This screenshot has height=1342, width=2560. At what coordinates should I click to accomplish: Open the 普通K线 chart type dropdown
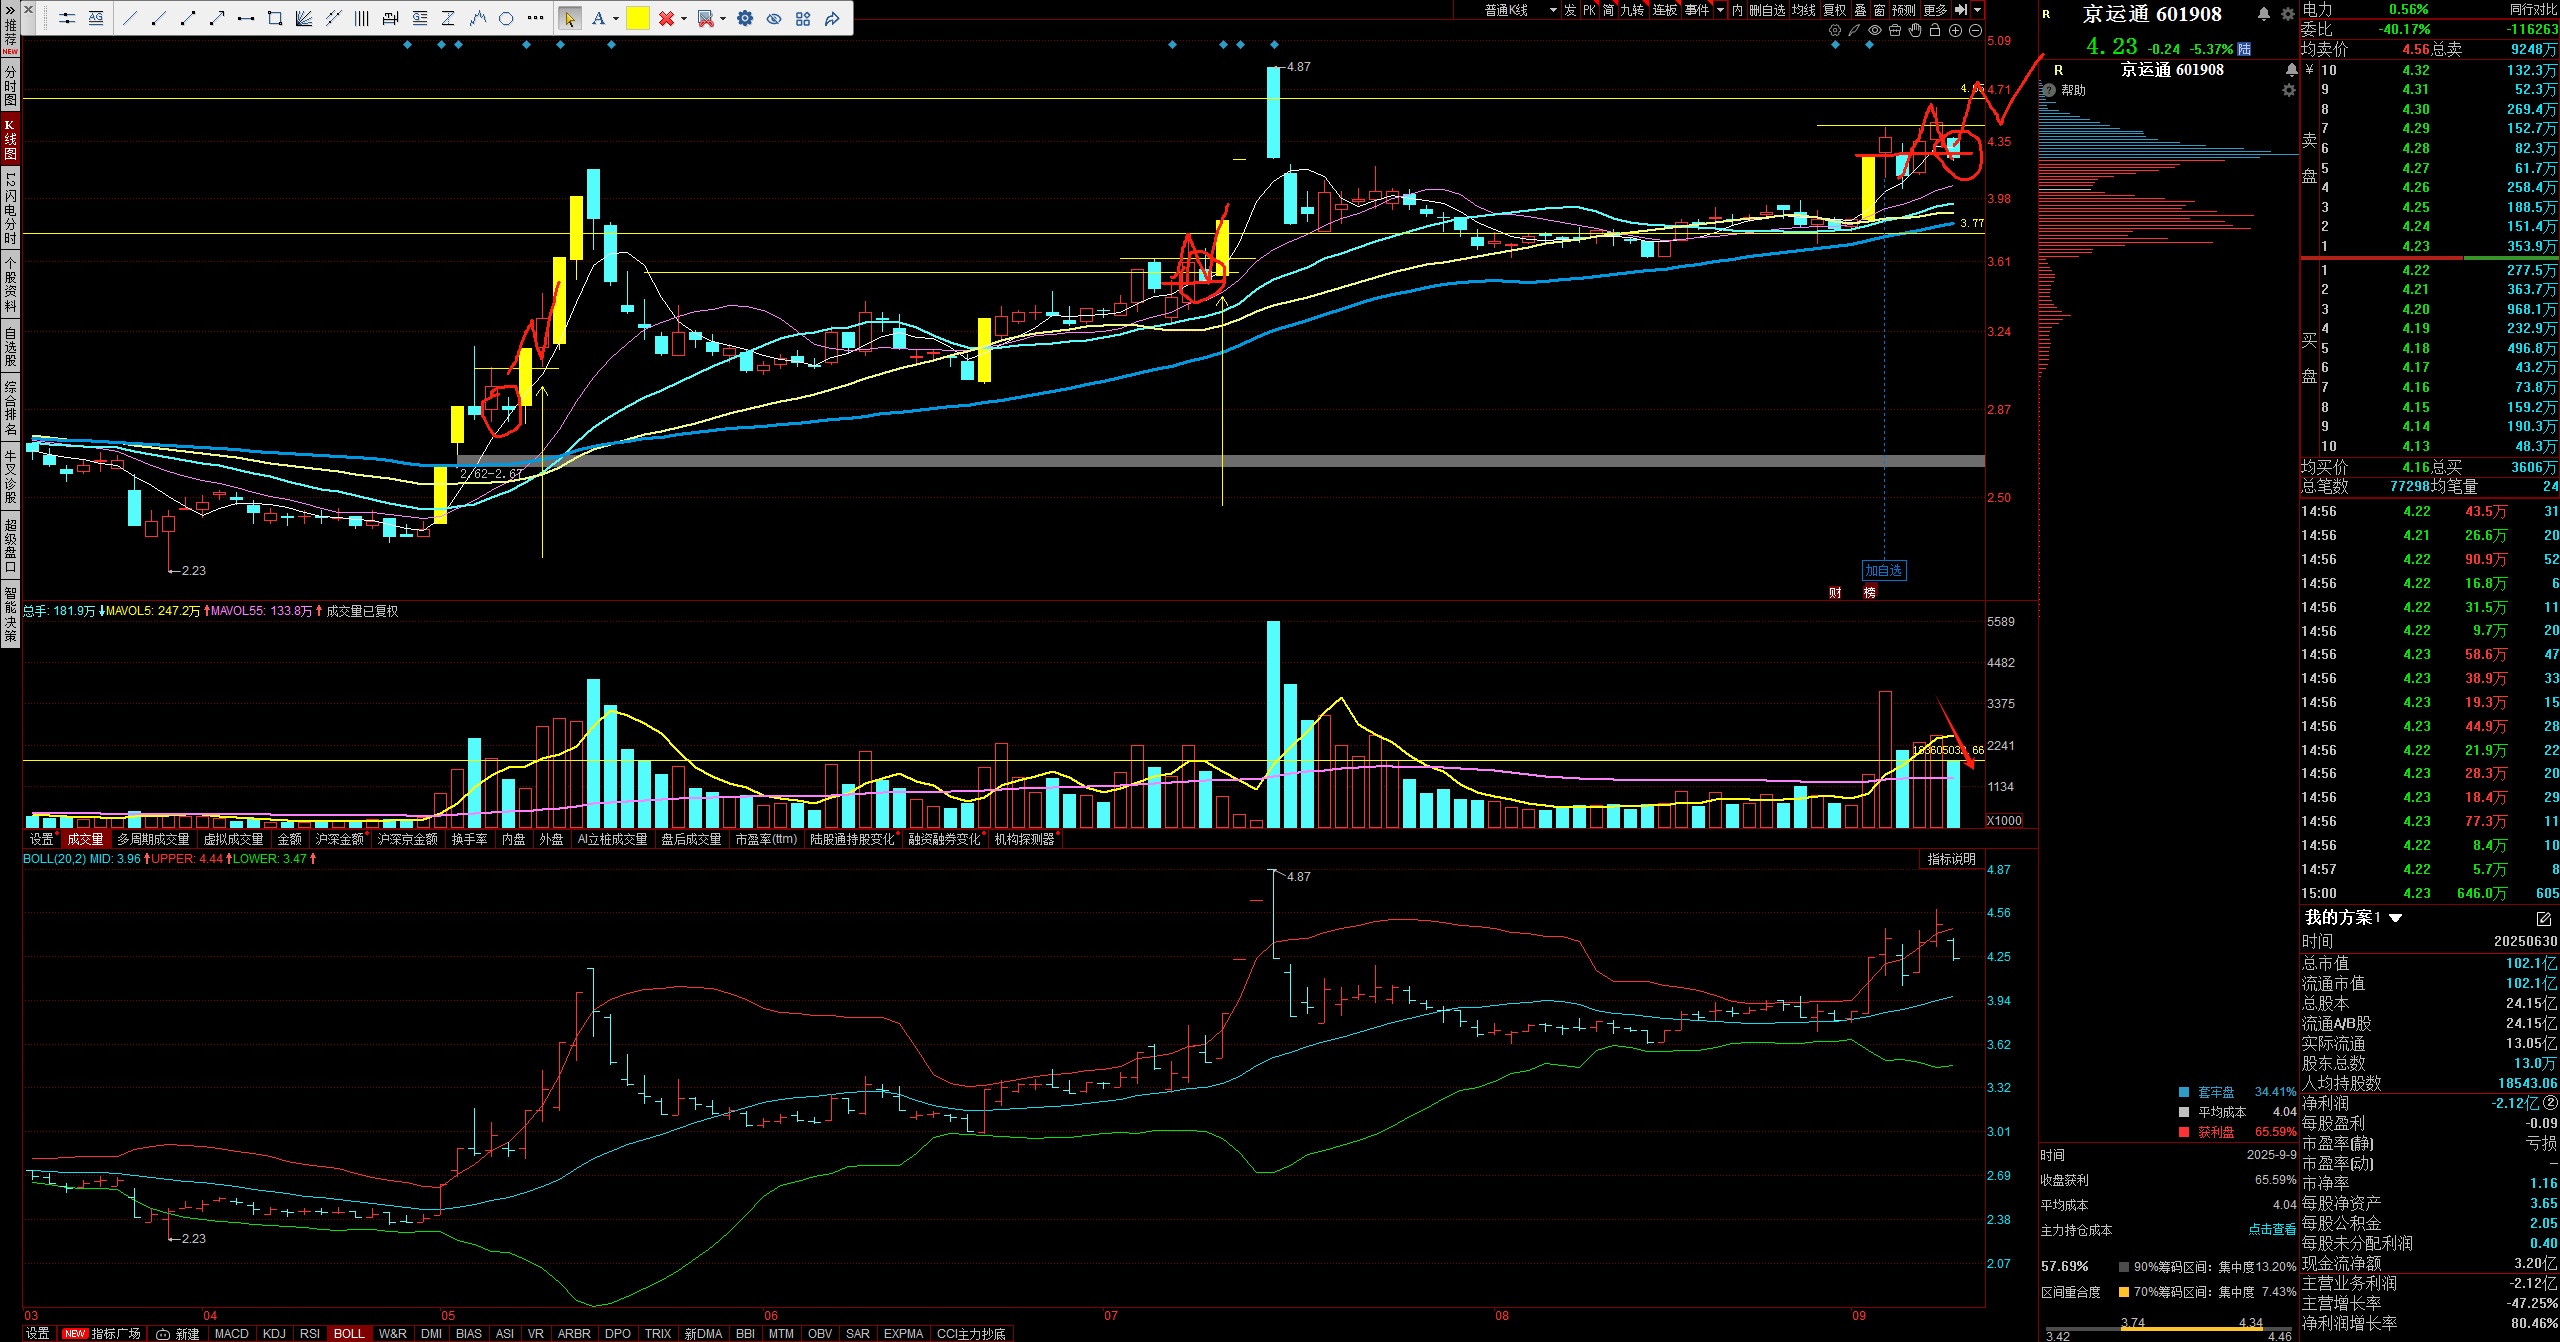pyautogui.click(x=1520, y=10)
